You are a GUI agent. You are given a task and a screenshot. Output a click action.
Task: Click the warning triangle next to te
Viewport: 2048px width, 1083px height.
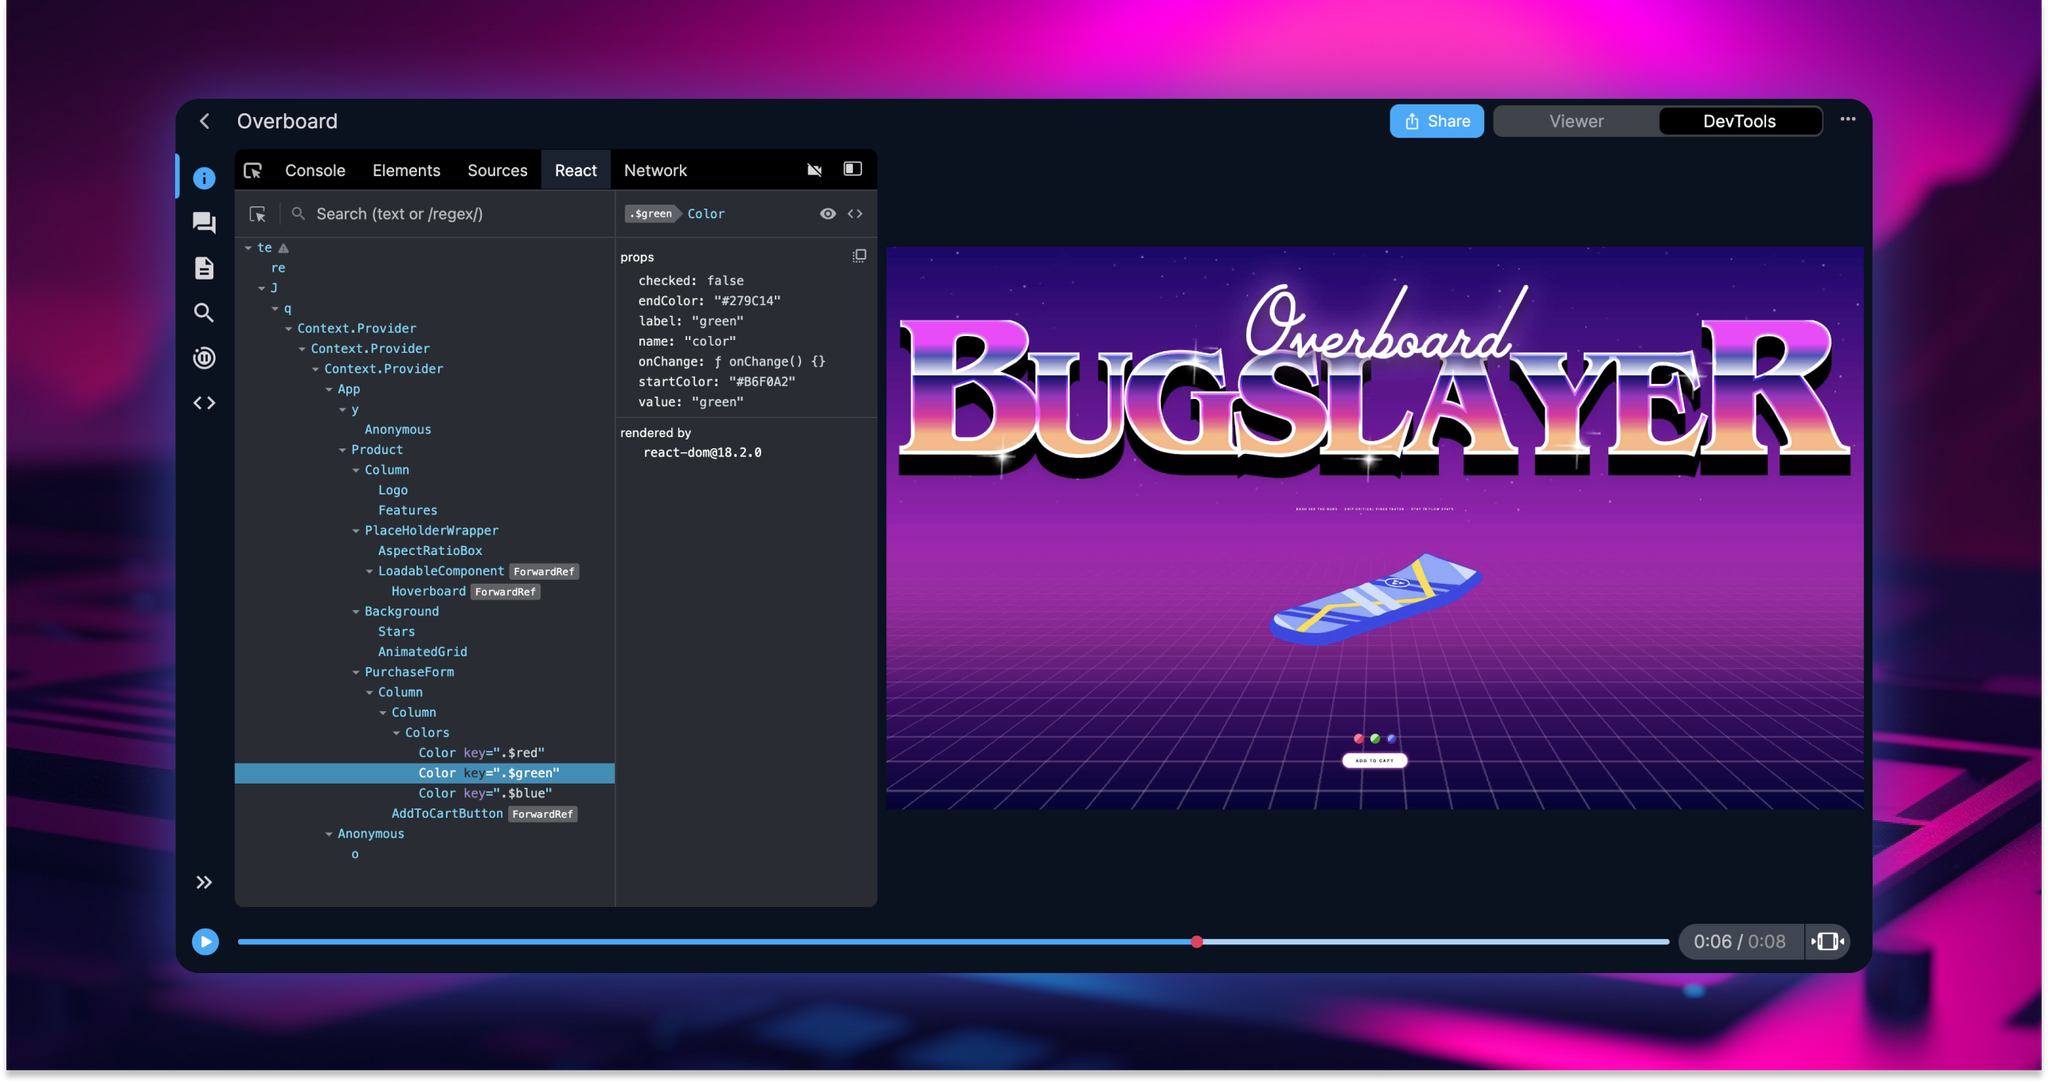(284, 248)
